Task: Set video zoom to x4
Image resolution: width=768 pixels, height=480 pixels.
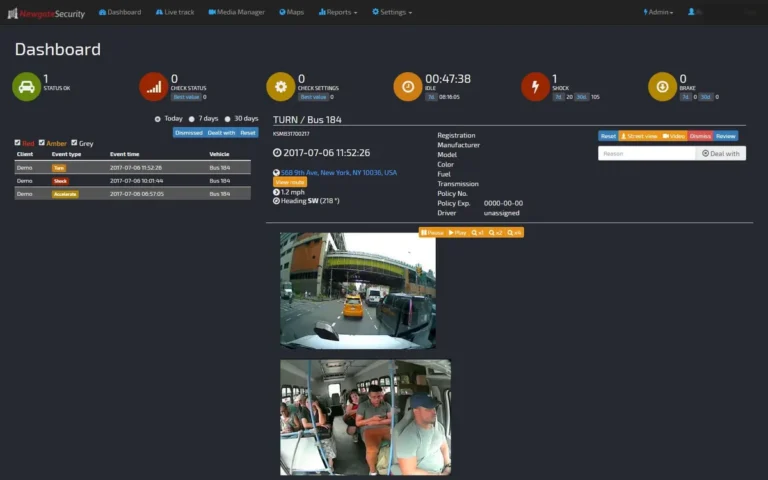Action: click(514, 233)
